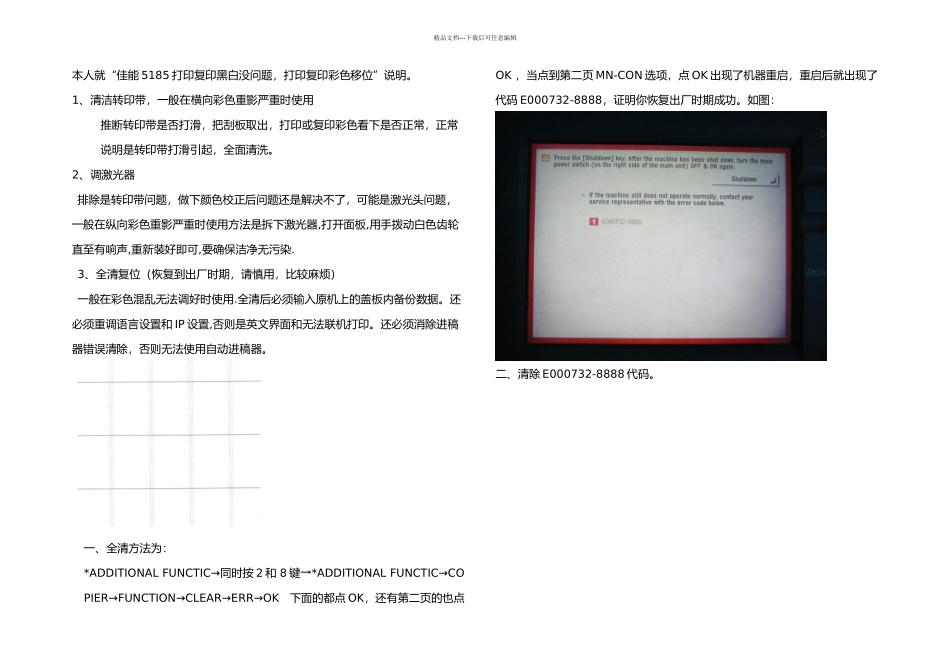The image size is (950, 672).
Task: Click the line starting 推断转印带是否打滑
Action: pos(279,125)
